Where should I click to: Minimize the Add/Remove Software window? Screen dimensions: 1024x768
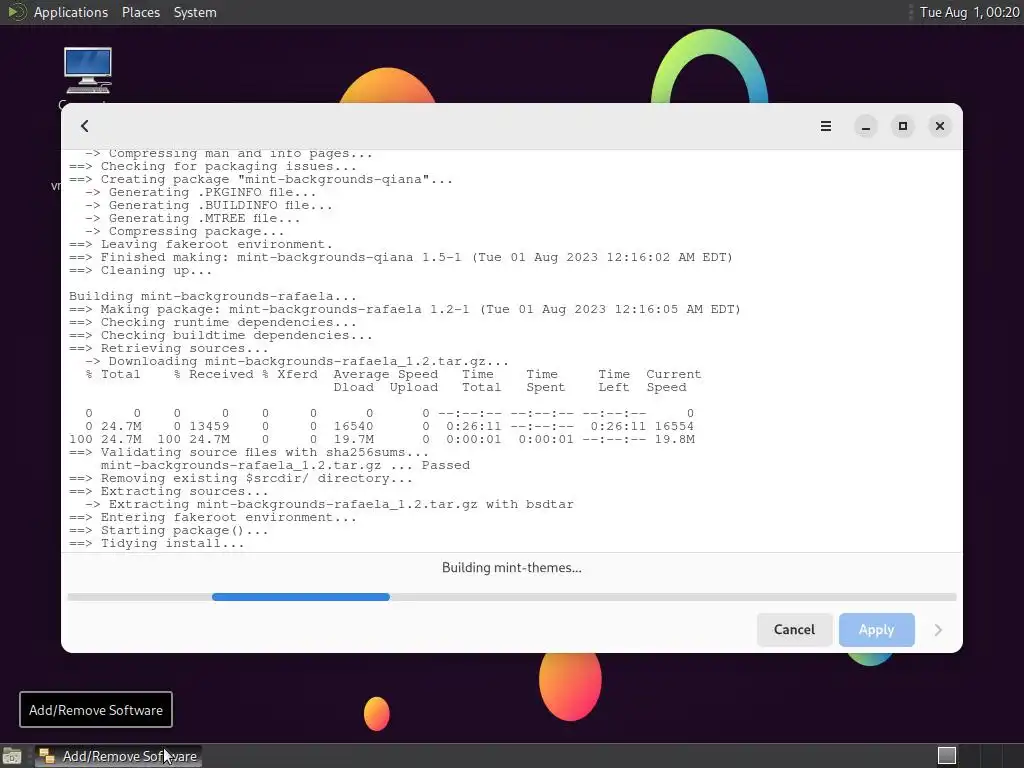(866, 126)
